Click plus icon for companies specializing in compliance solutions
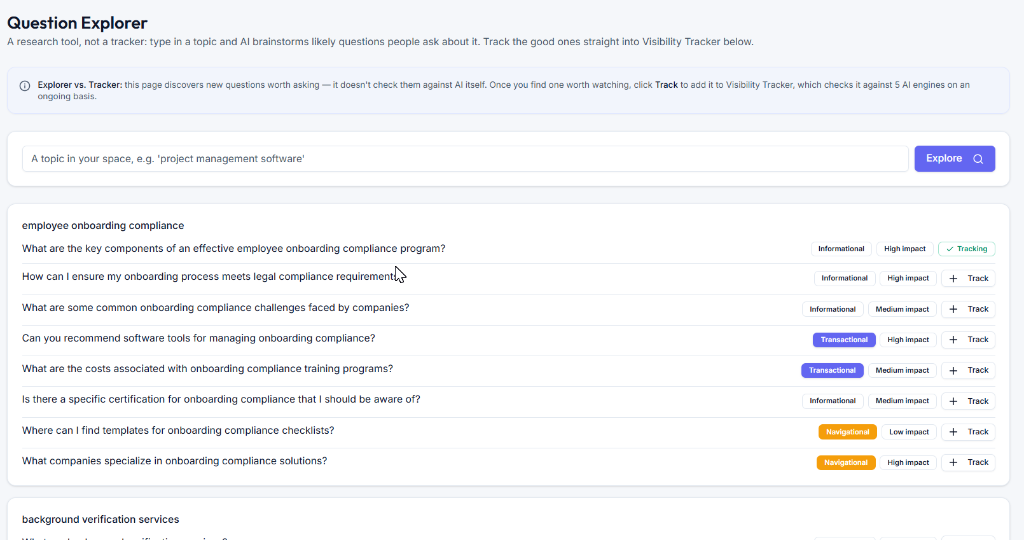1024x540 pixels. tap(953, 462)
